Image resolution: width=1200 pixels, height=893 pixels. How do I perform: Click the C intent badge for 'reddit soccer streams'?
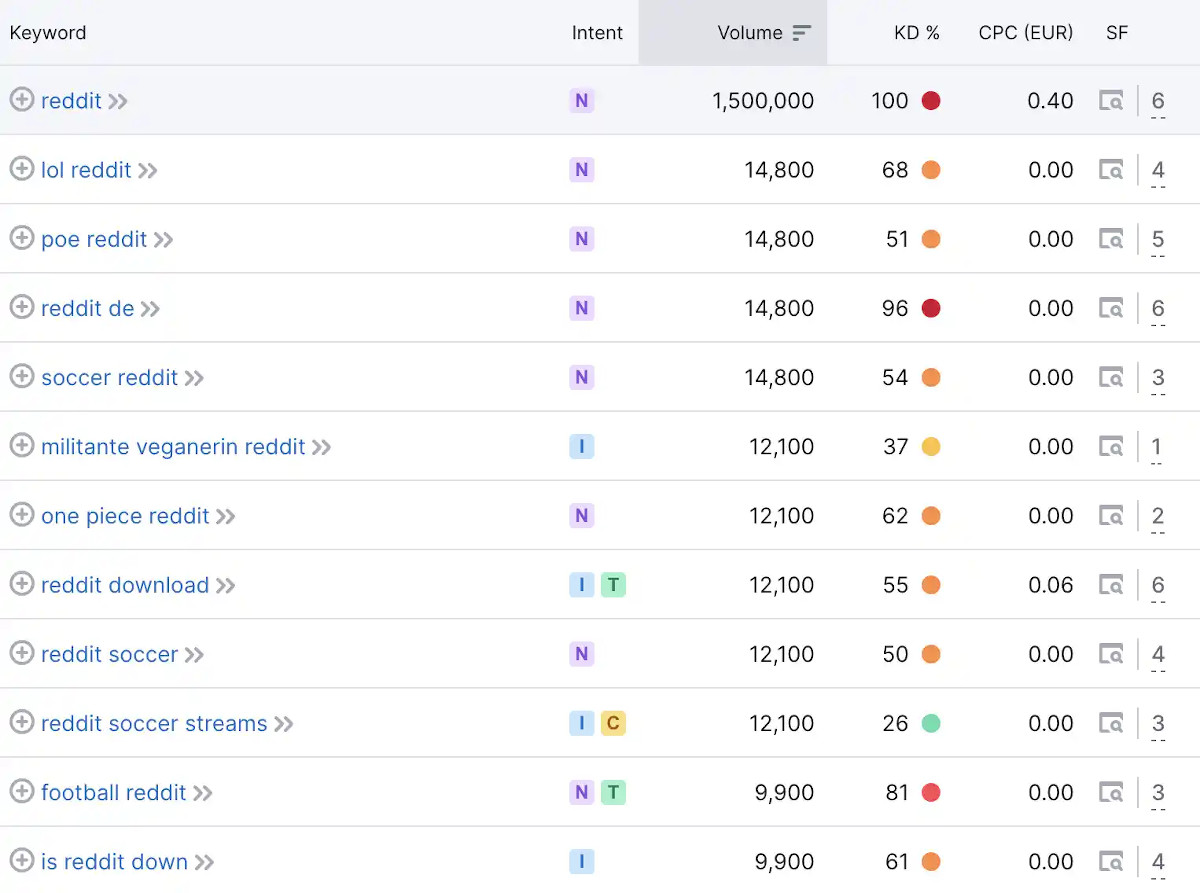pyautogui.click(x=613, y=722)
